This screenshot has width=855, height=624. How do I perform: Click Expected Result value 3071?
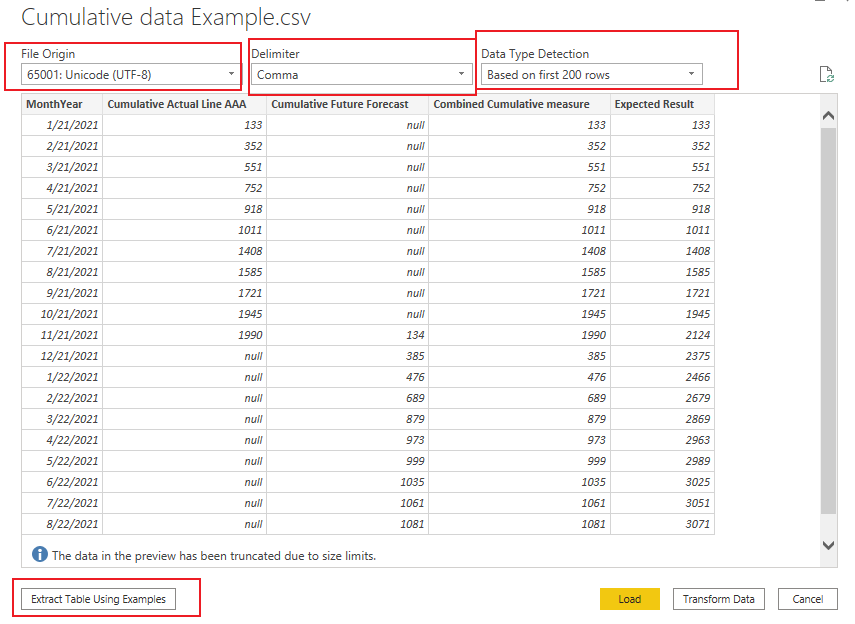pyautogui.click(x=662, y=524)
